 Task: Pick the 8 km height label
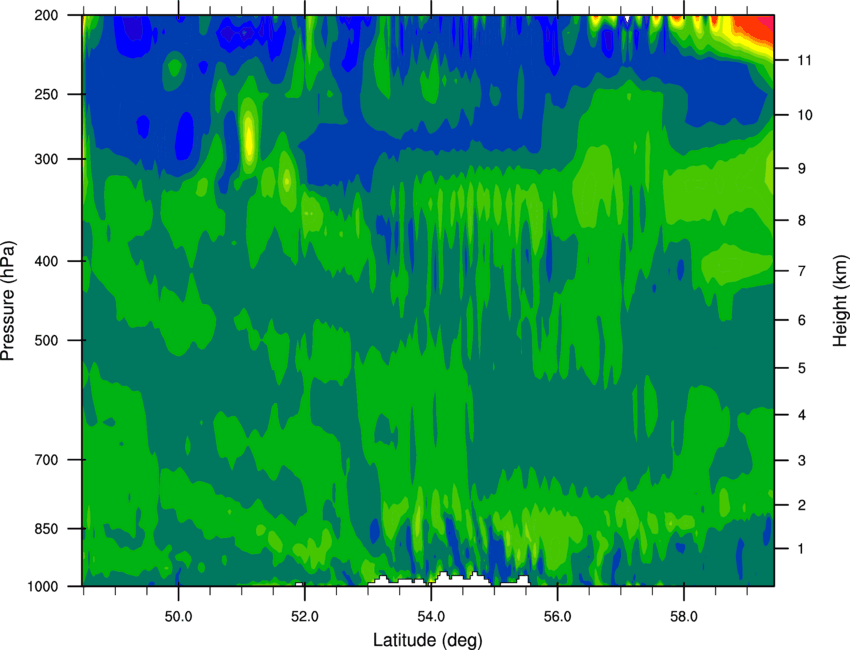(x=802, y=220)
